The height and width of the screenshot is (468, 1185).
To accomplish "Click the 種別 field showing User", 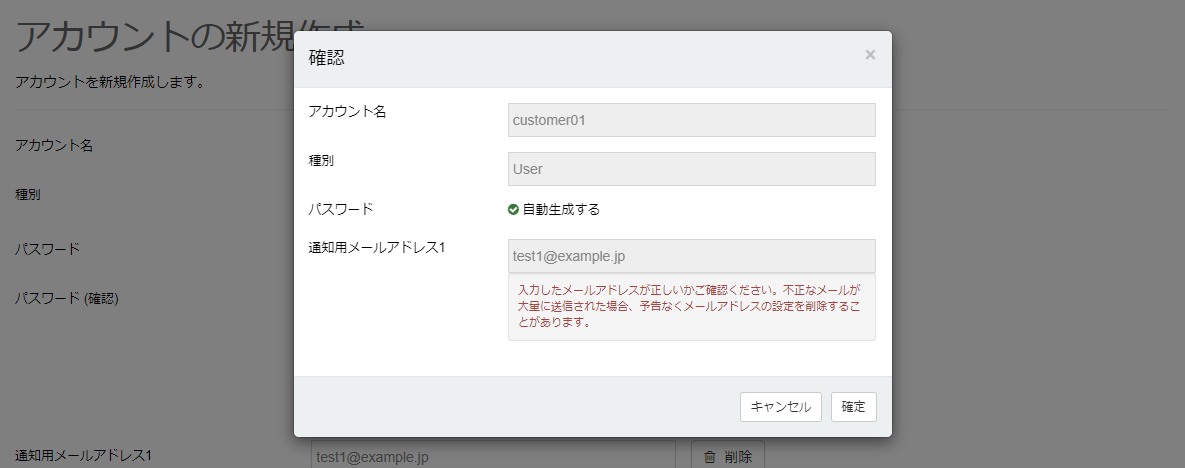I will click(x=691, y=169).
